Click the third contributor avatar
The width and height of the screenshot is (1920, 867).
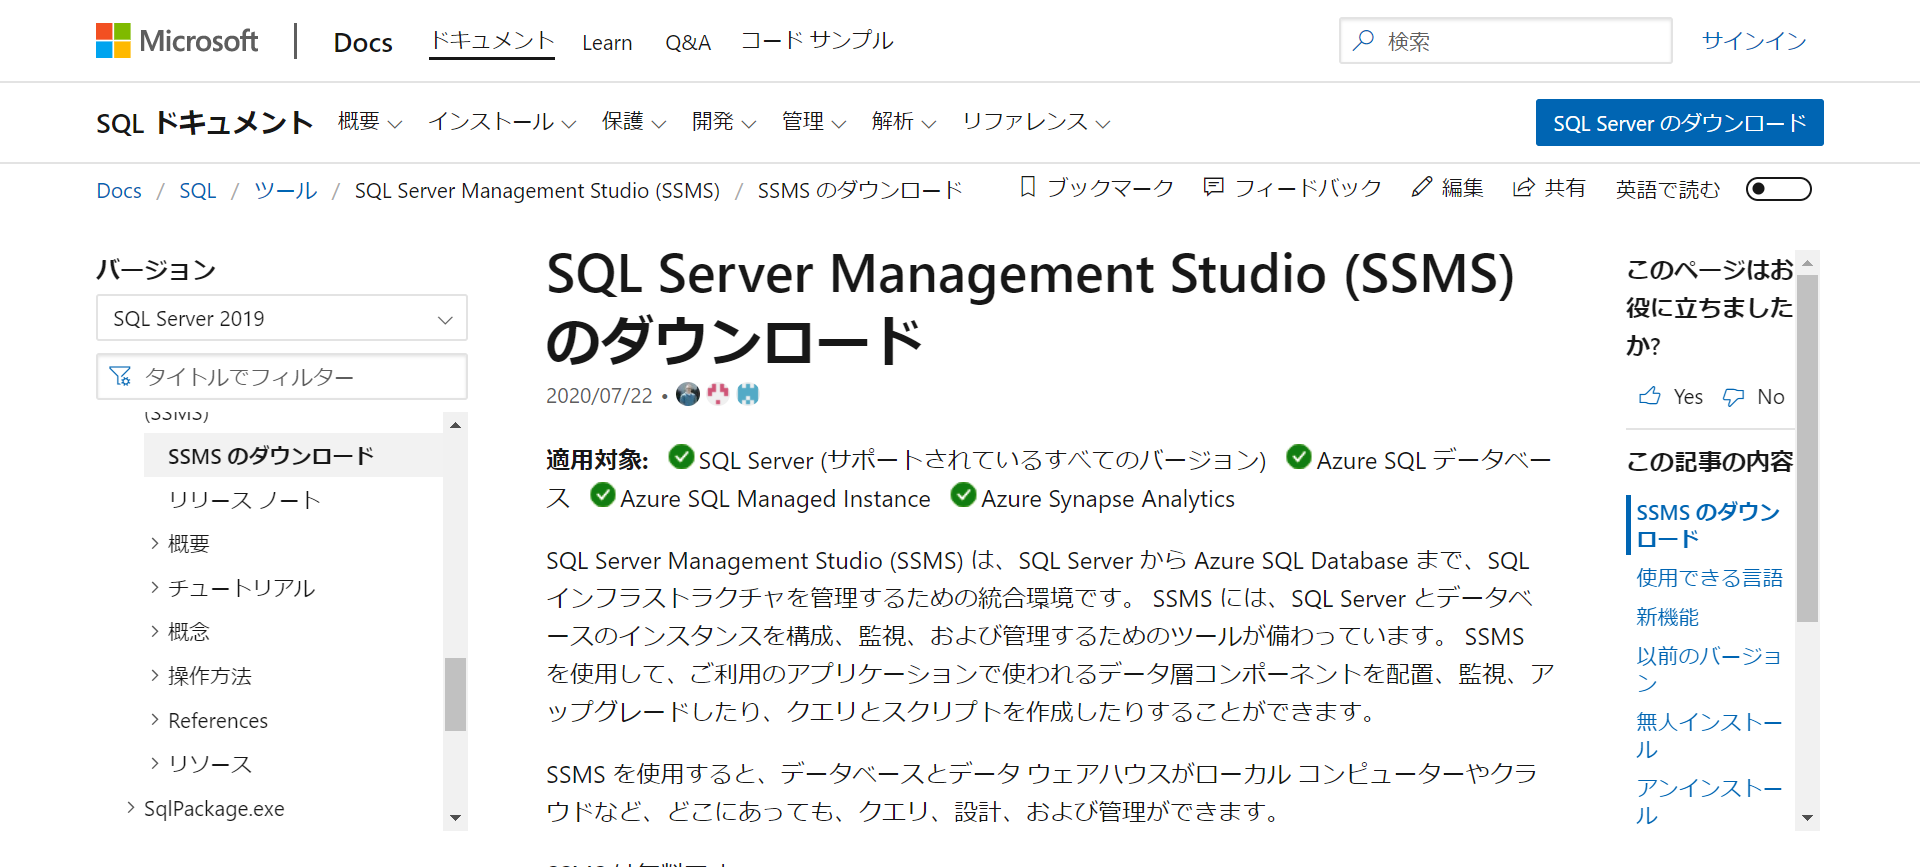(x=748, y=394)
